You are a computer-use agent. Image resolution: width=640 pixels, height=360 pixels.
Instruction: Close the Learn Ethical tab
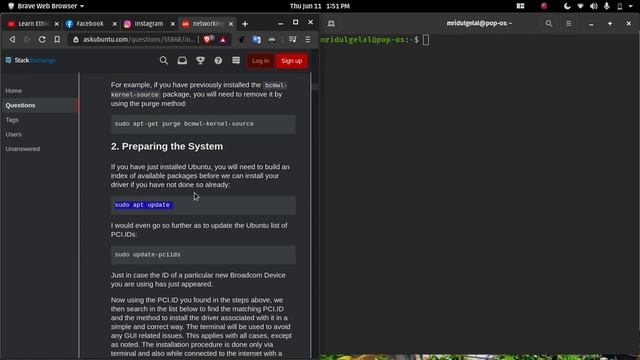click(x=57, y=24)
